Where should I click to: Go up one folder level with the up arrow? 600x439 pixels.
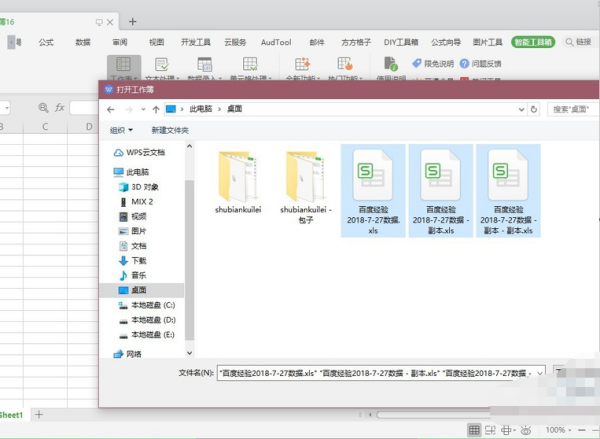155,108
